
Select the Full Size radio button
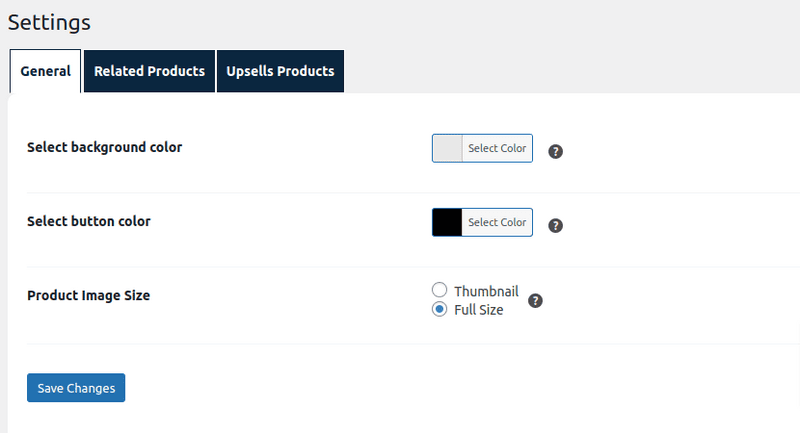(439, 309)
